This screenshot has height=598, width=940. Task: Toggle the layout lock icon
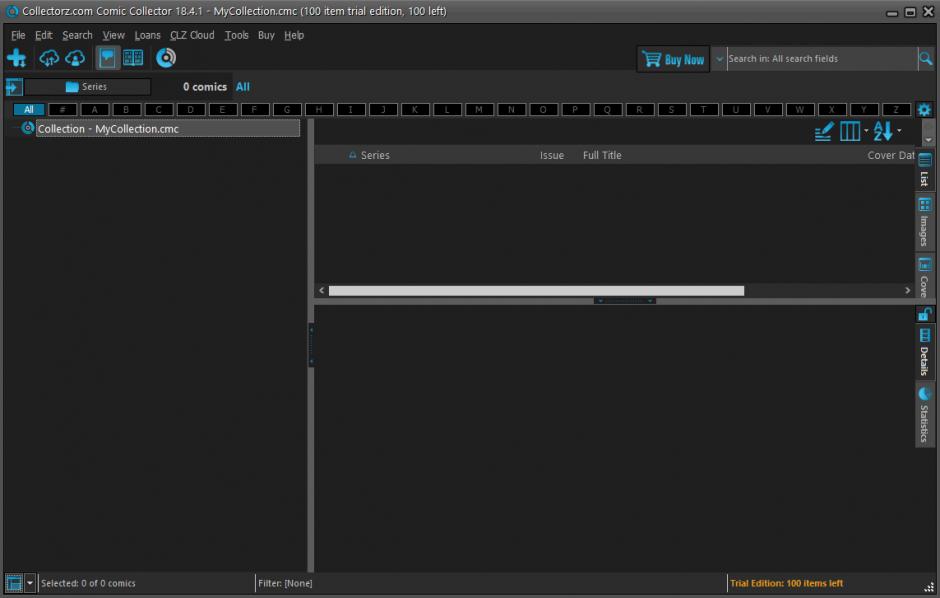(x=924, y=314)
